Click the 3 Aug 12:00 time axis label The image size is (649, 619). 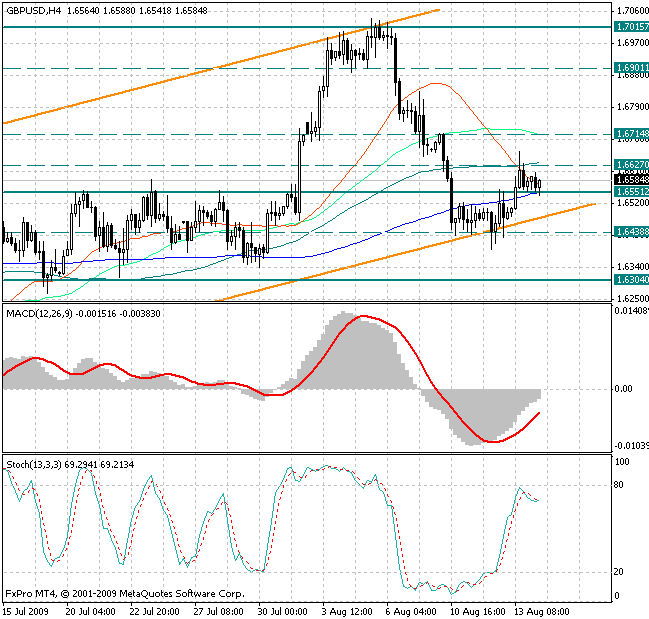click(348, 610)
